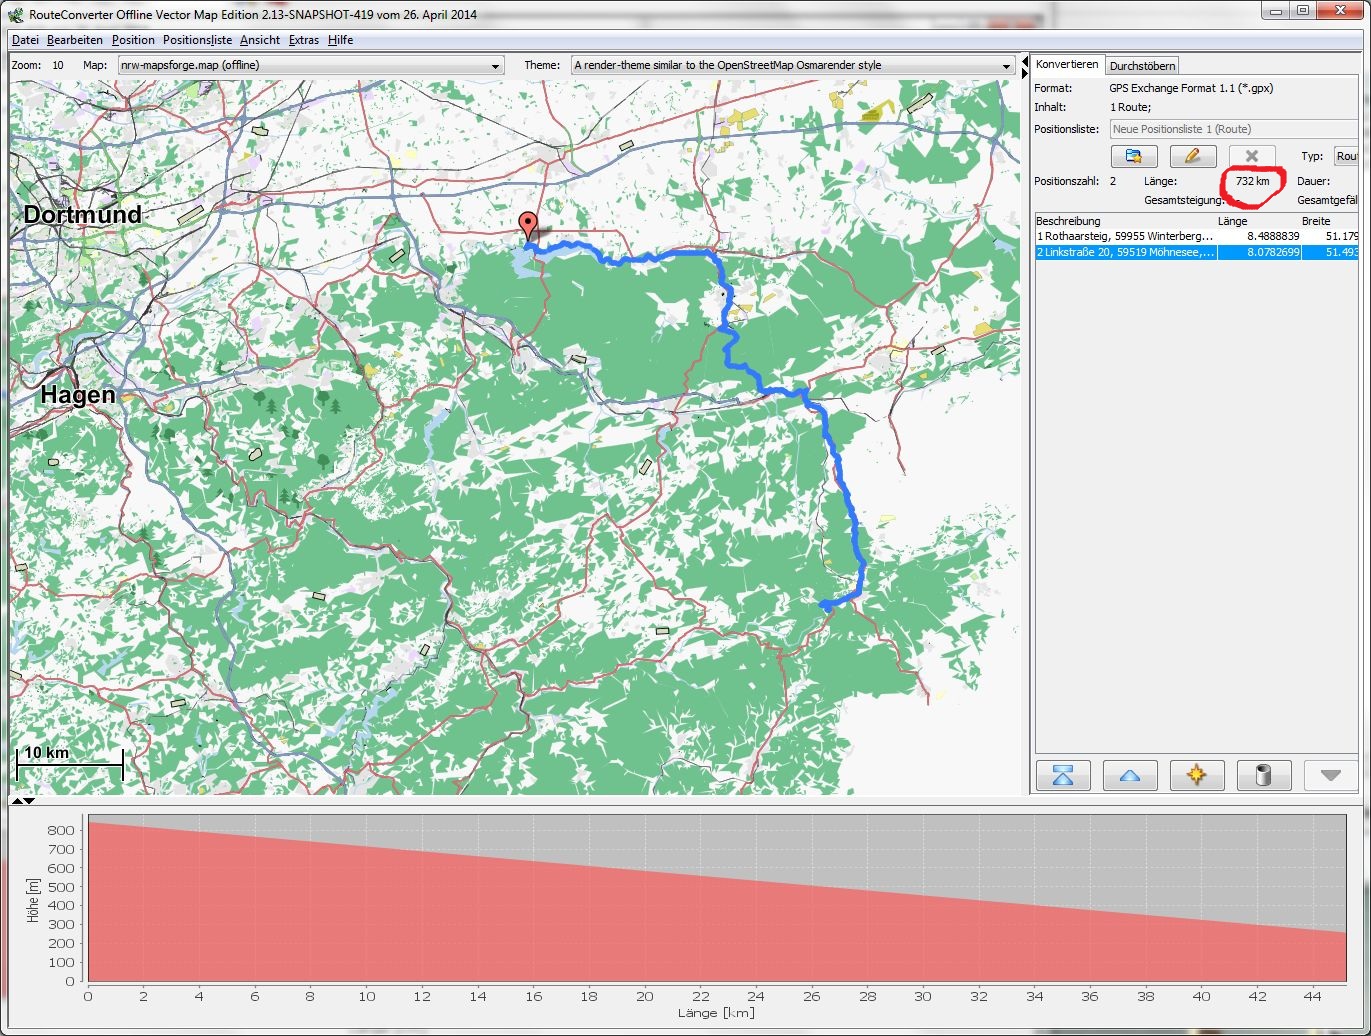Open the Typ route type dropdown

[x=1346, y=156]
